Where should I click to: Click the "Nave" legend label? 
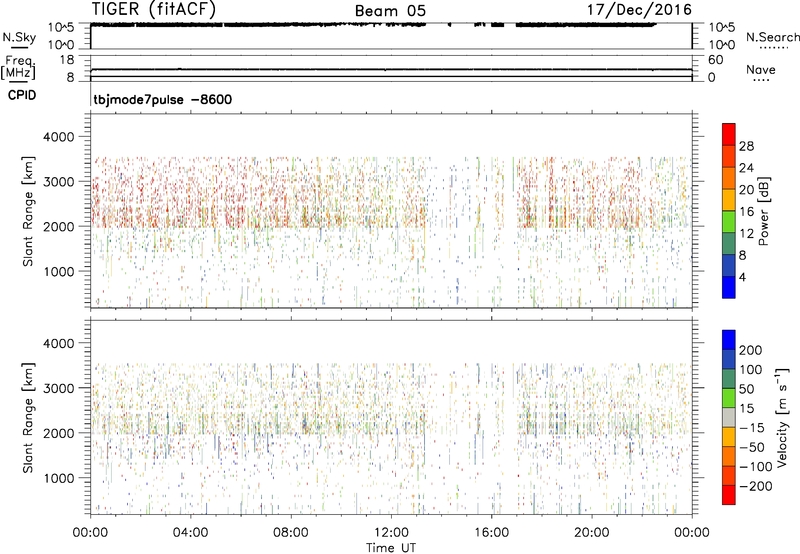point(761,69)
